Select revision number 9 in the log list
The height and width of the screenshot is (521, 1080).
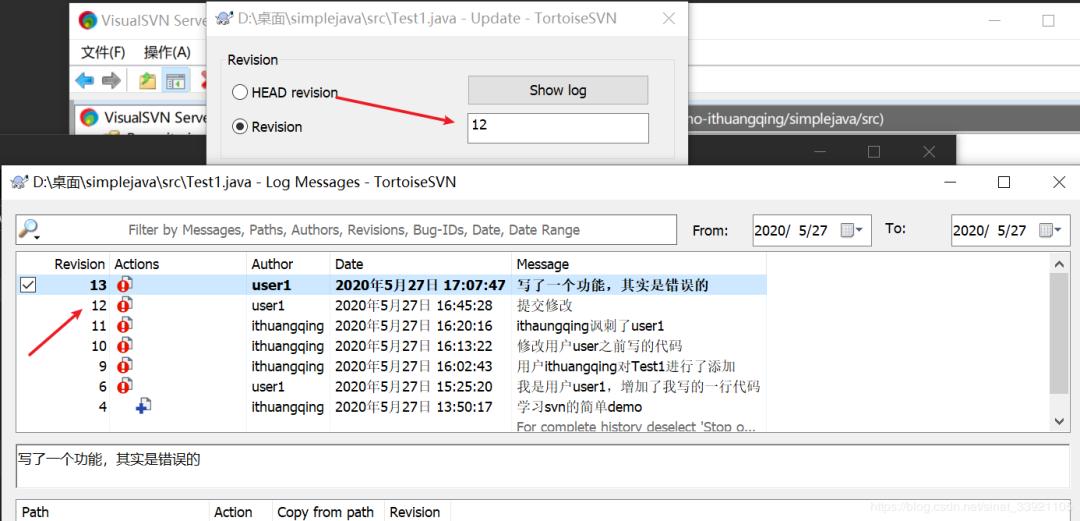click(x=103, y=366)
